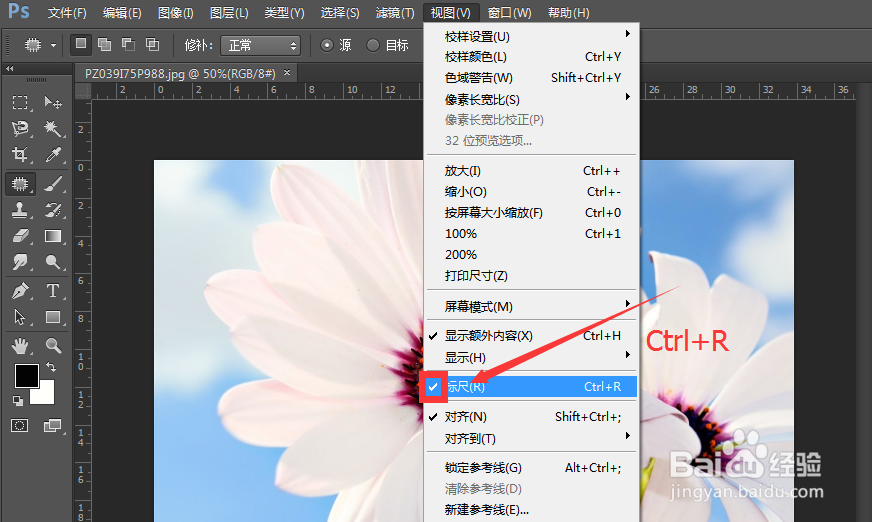Select the Clone Stamp tool
Screen dimensions: 872x522
20,210
